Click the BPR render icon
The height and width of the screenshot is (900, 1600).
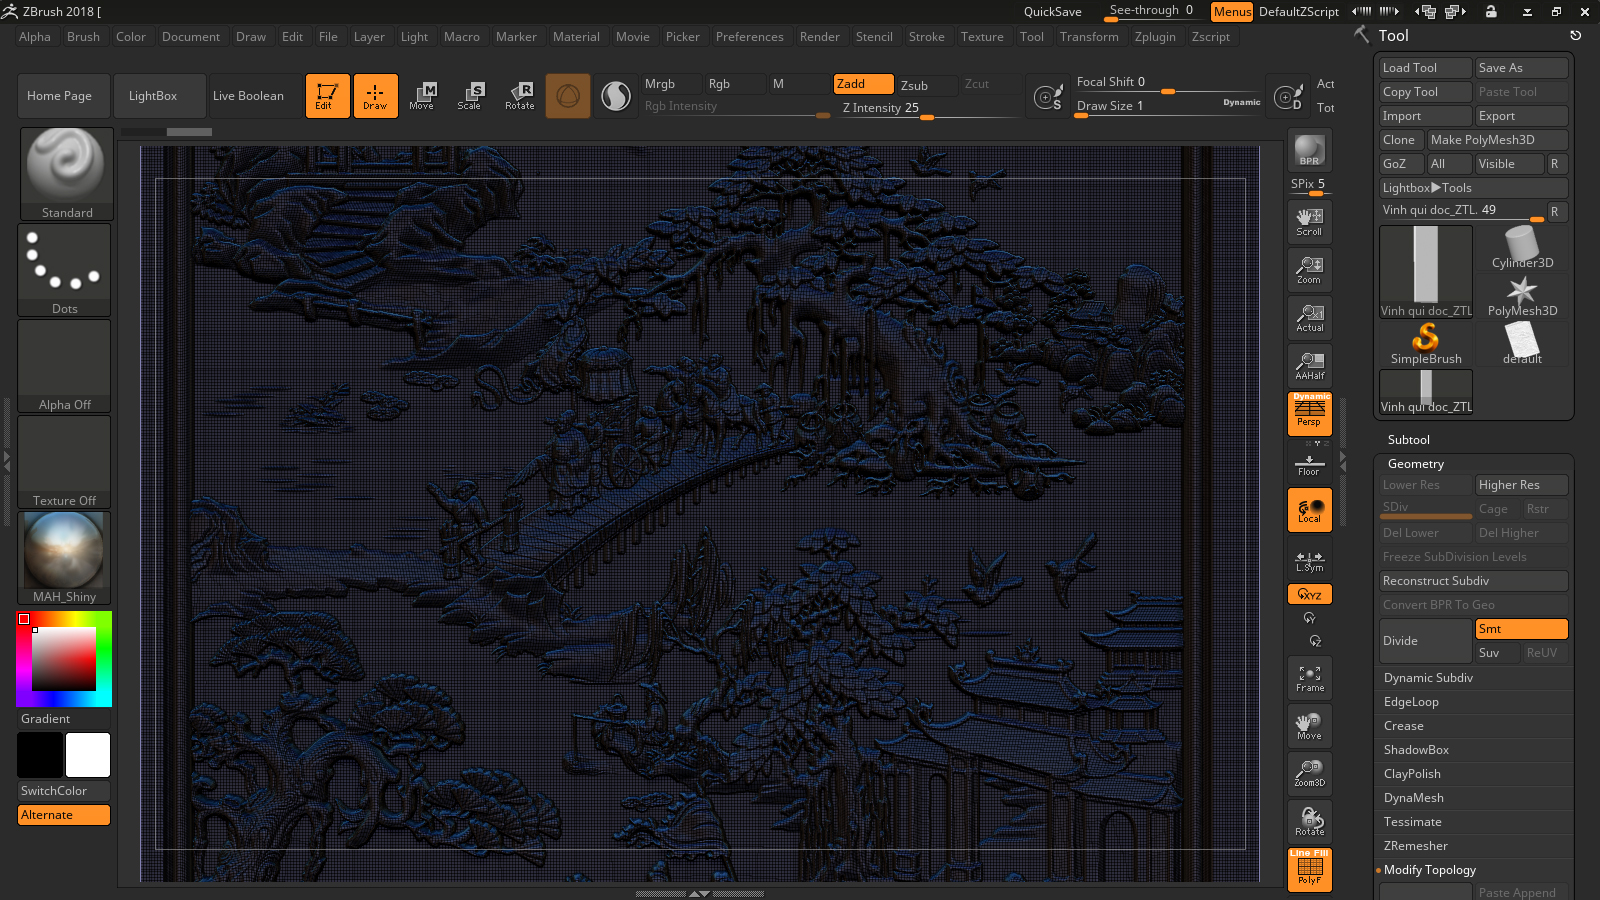click(x=1309, y=150)
